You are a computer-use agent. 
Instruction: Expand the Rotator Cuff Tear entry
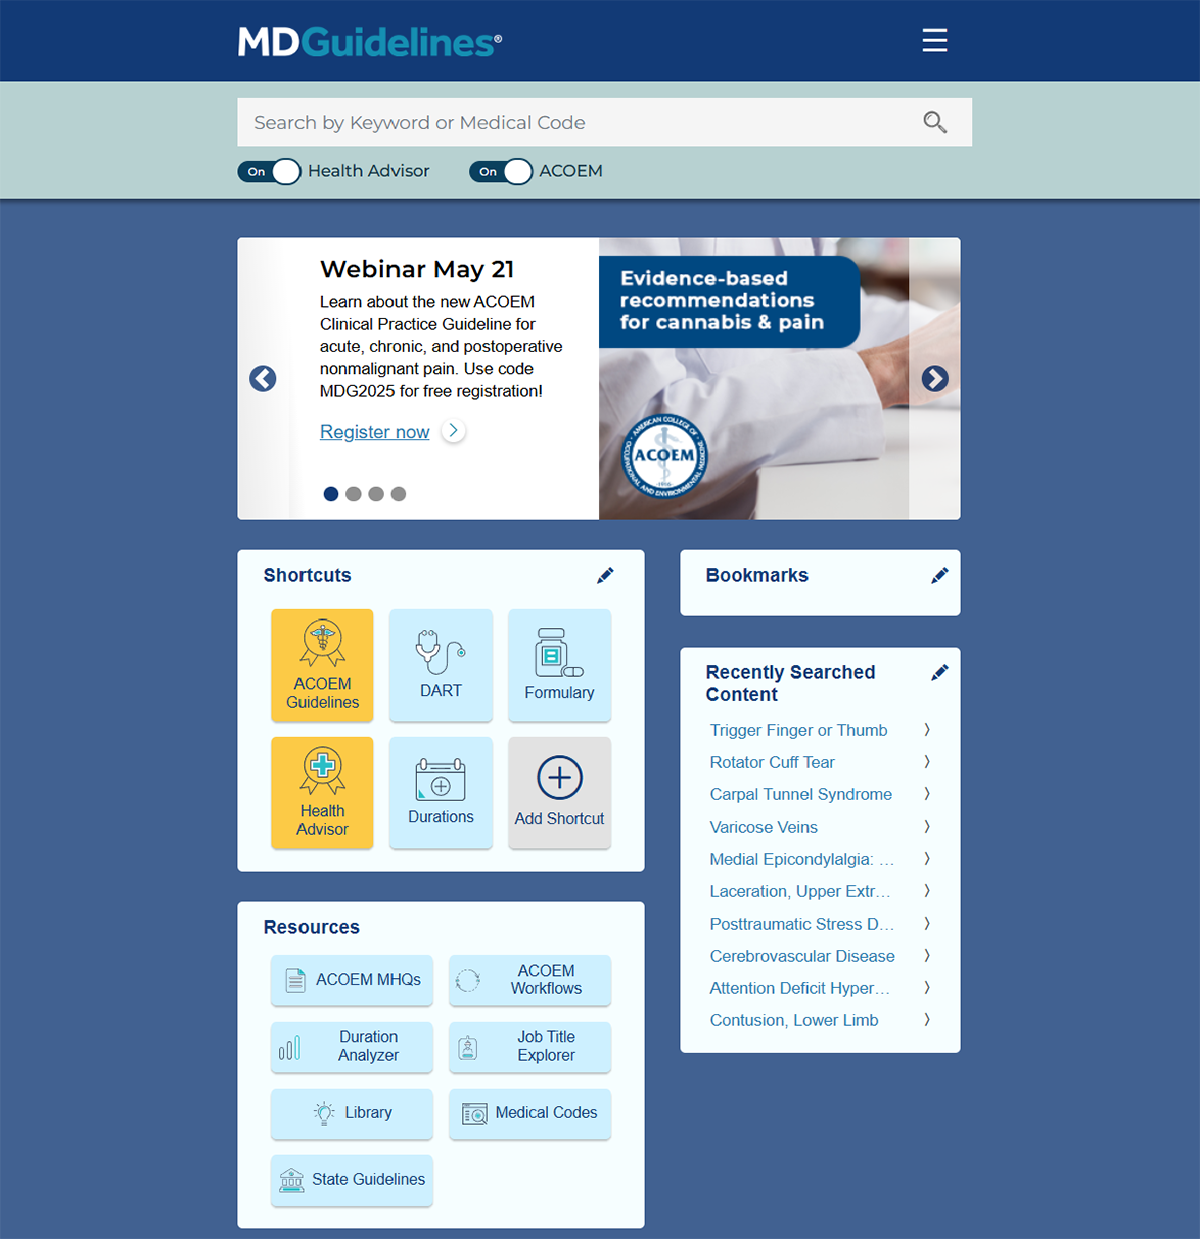(926, 761)
